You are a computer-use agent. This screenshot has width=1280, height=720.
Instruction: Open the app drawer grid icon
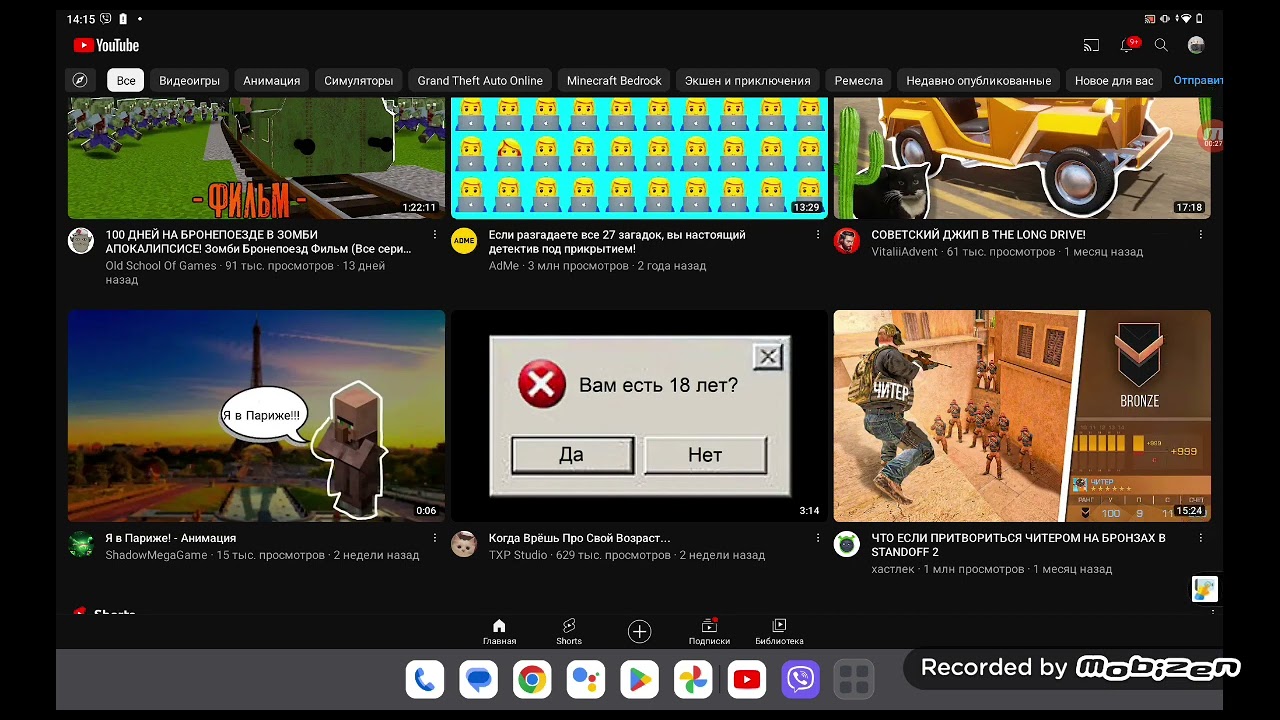854,680
